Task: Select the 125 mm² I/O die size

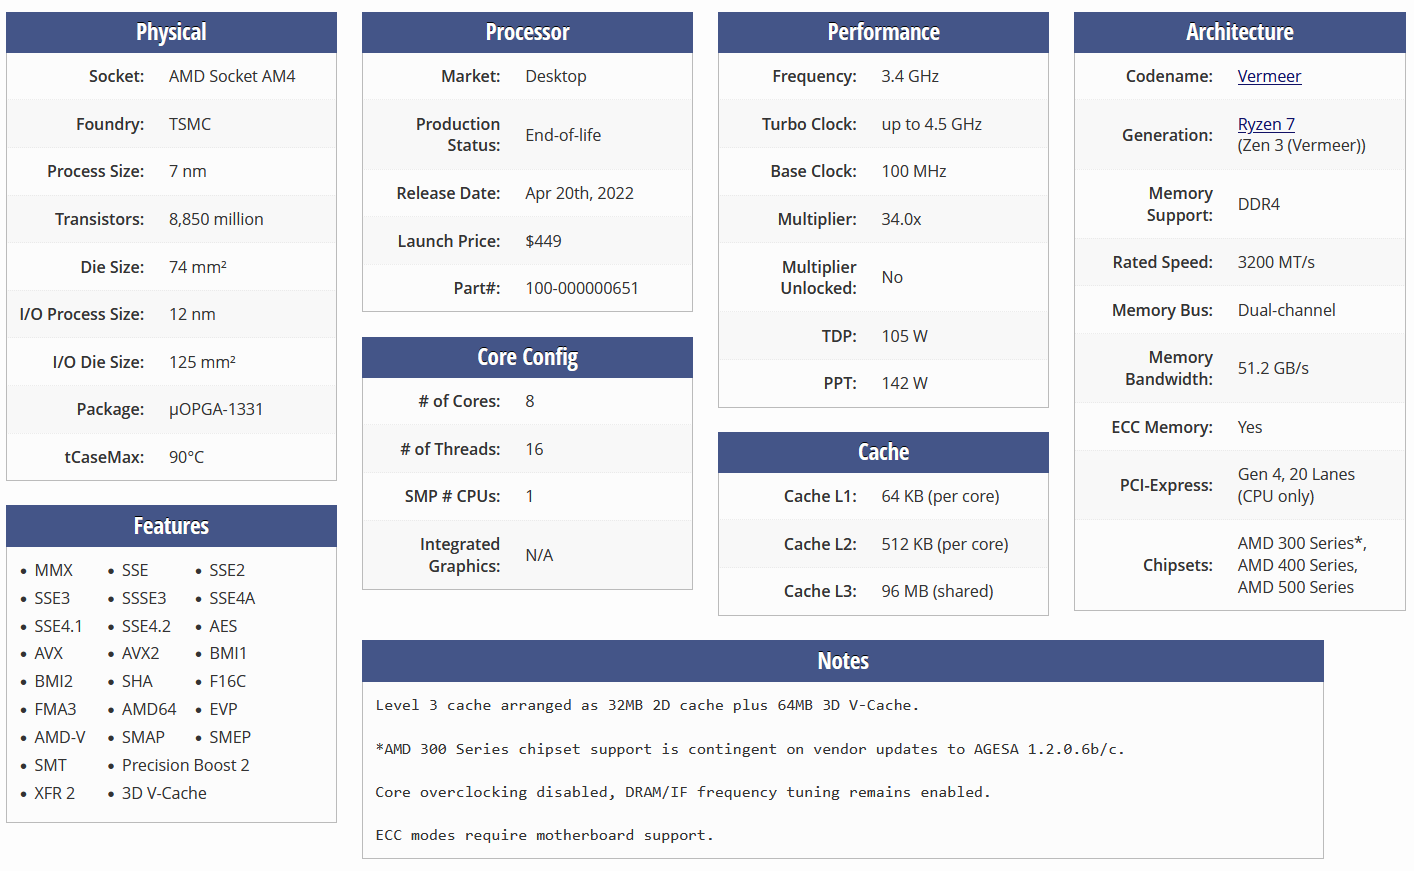Action: coord(202,362)
